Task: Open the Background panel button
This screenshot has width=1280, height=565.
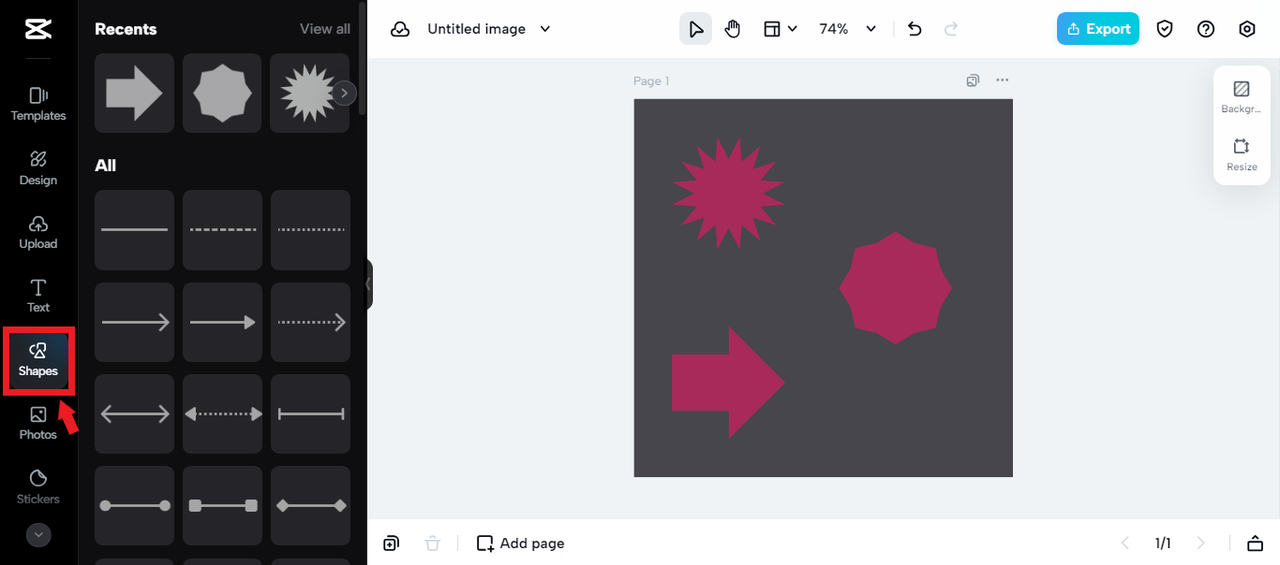Action: pyautogui.click(x=1242, y=97)
